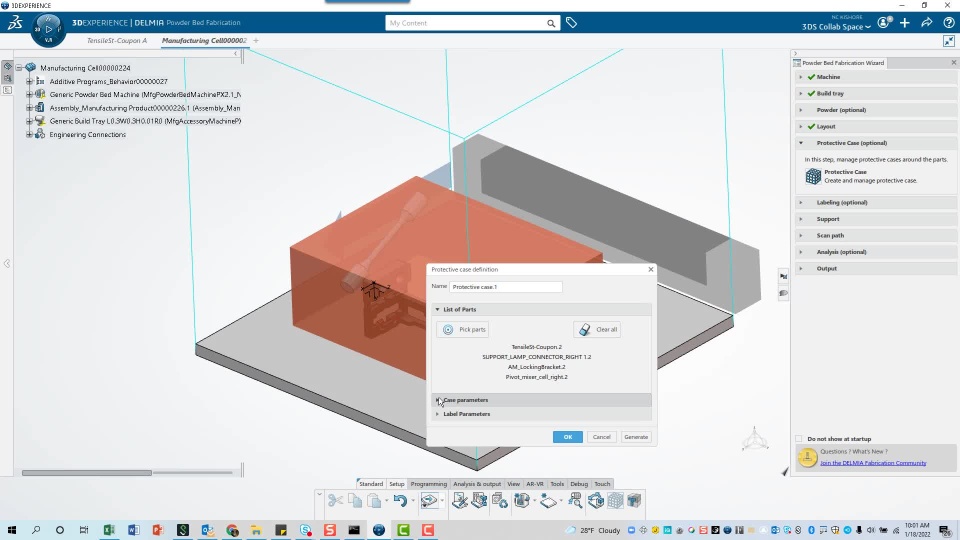Image resolution: width=960 pixels, height=540 pixels.
Task: Click the lattice grid cube icon
Action: (x=615, y=501)
